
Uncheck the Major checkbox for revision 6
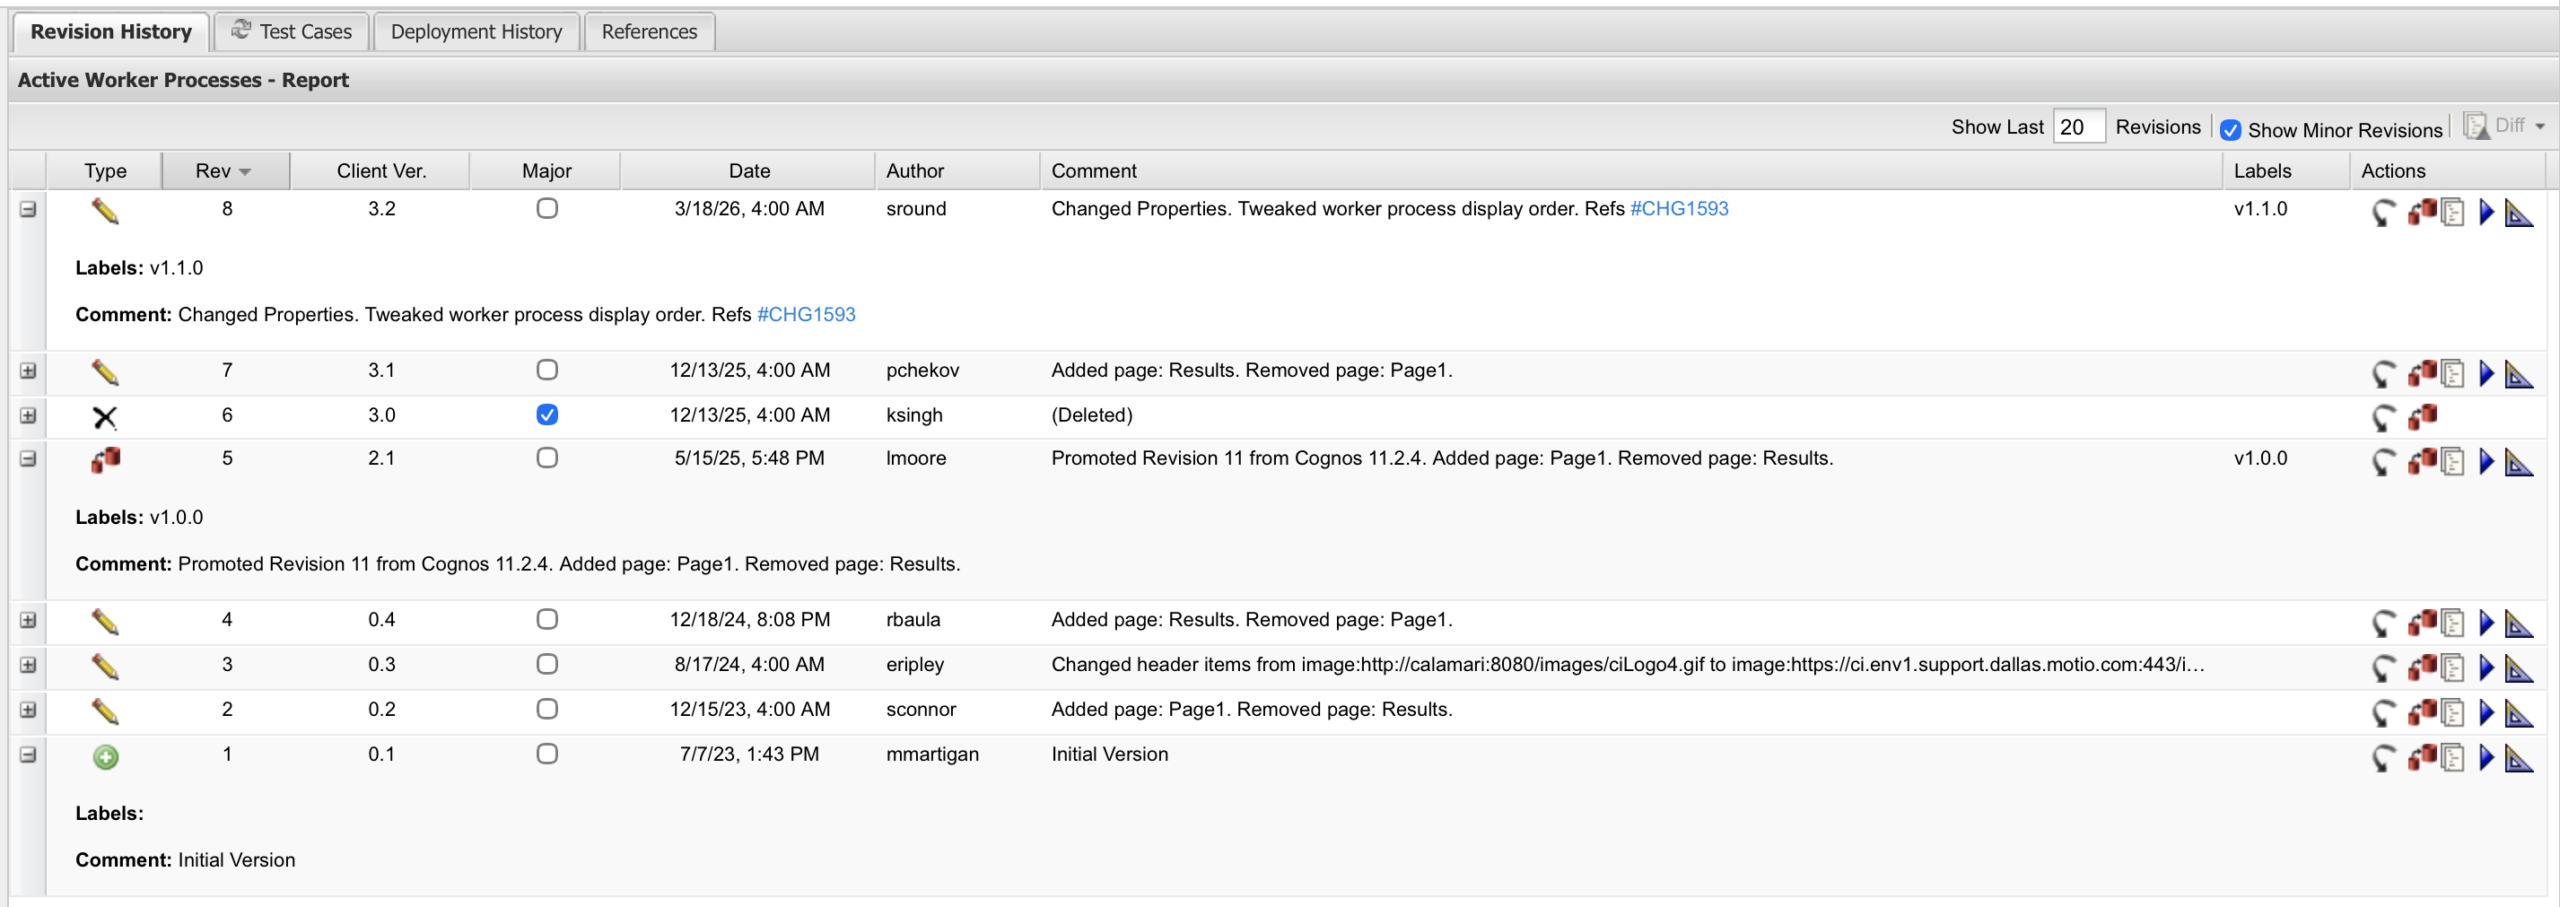coord(547,415)
